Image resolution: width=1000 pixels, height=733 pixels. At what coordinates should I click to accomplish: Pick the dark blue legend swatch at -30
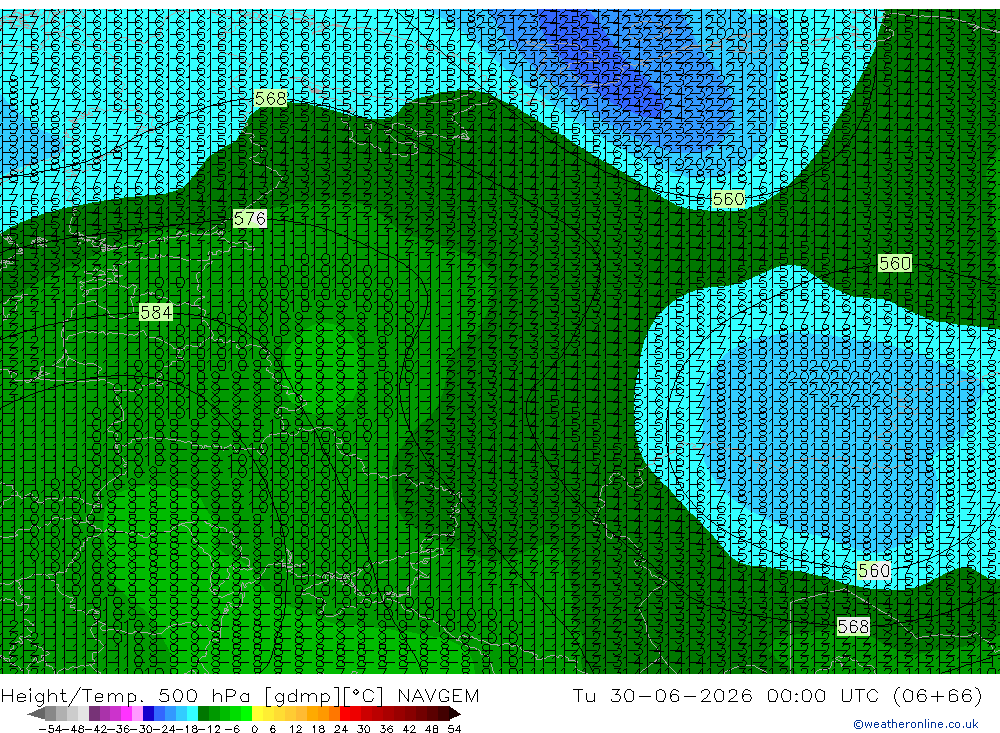148,713
